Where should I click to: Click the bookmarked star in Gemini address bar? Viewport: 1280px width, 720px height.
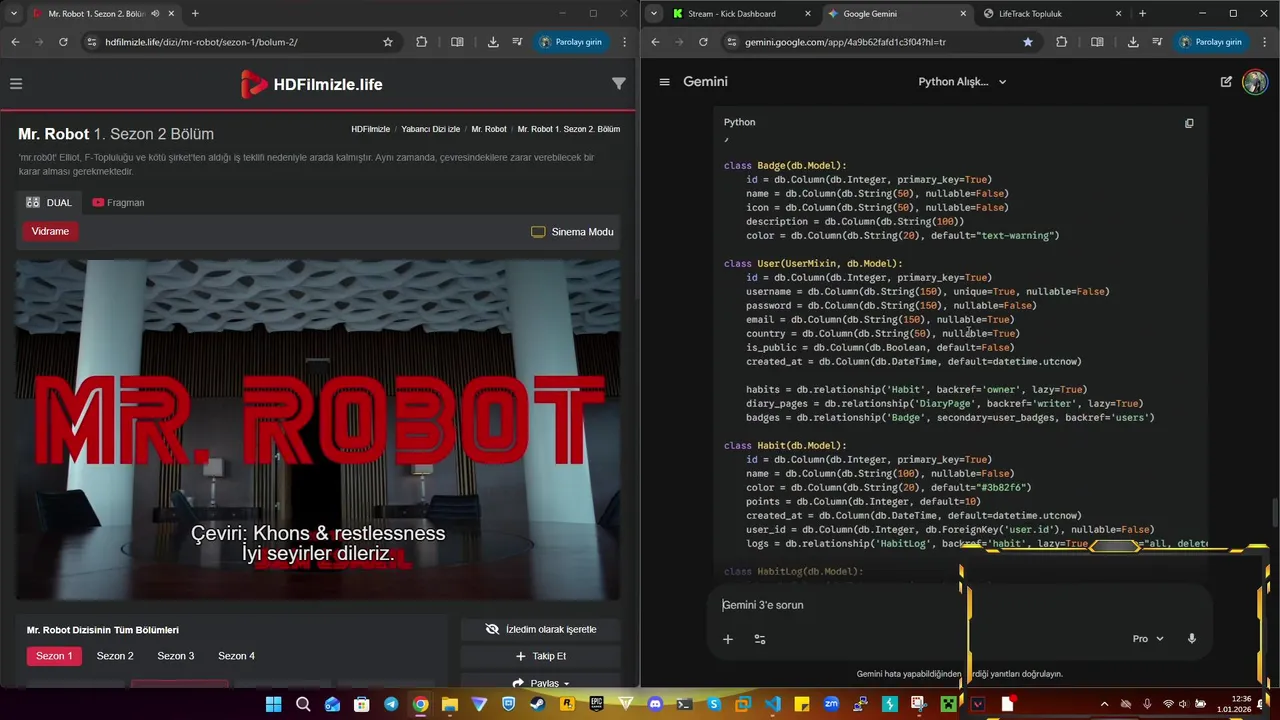click(1028, 42)
